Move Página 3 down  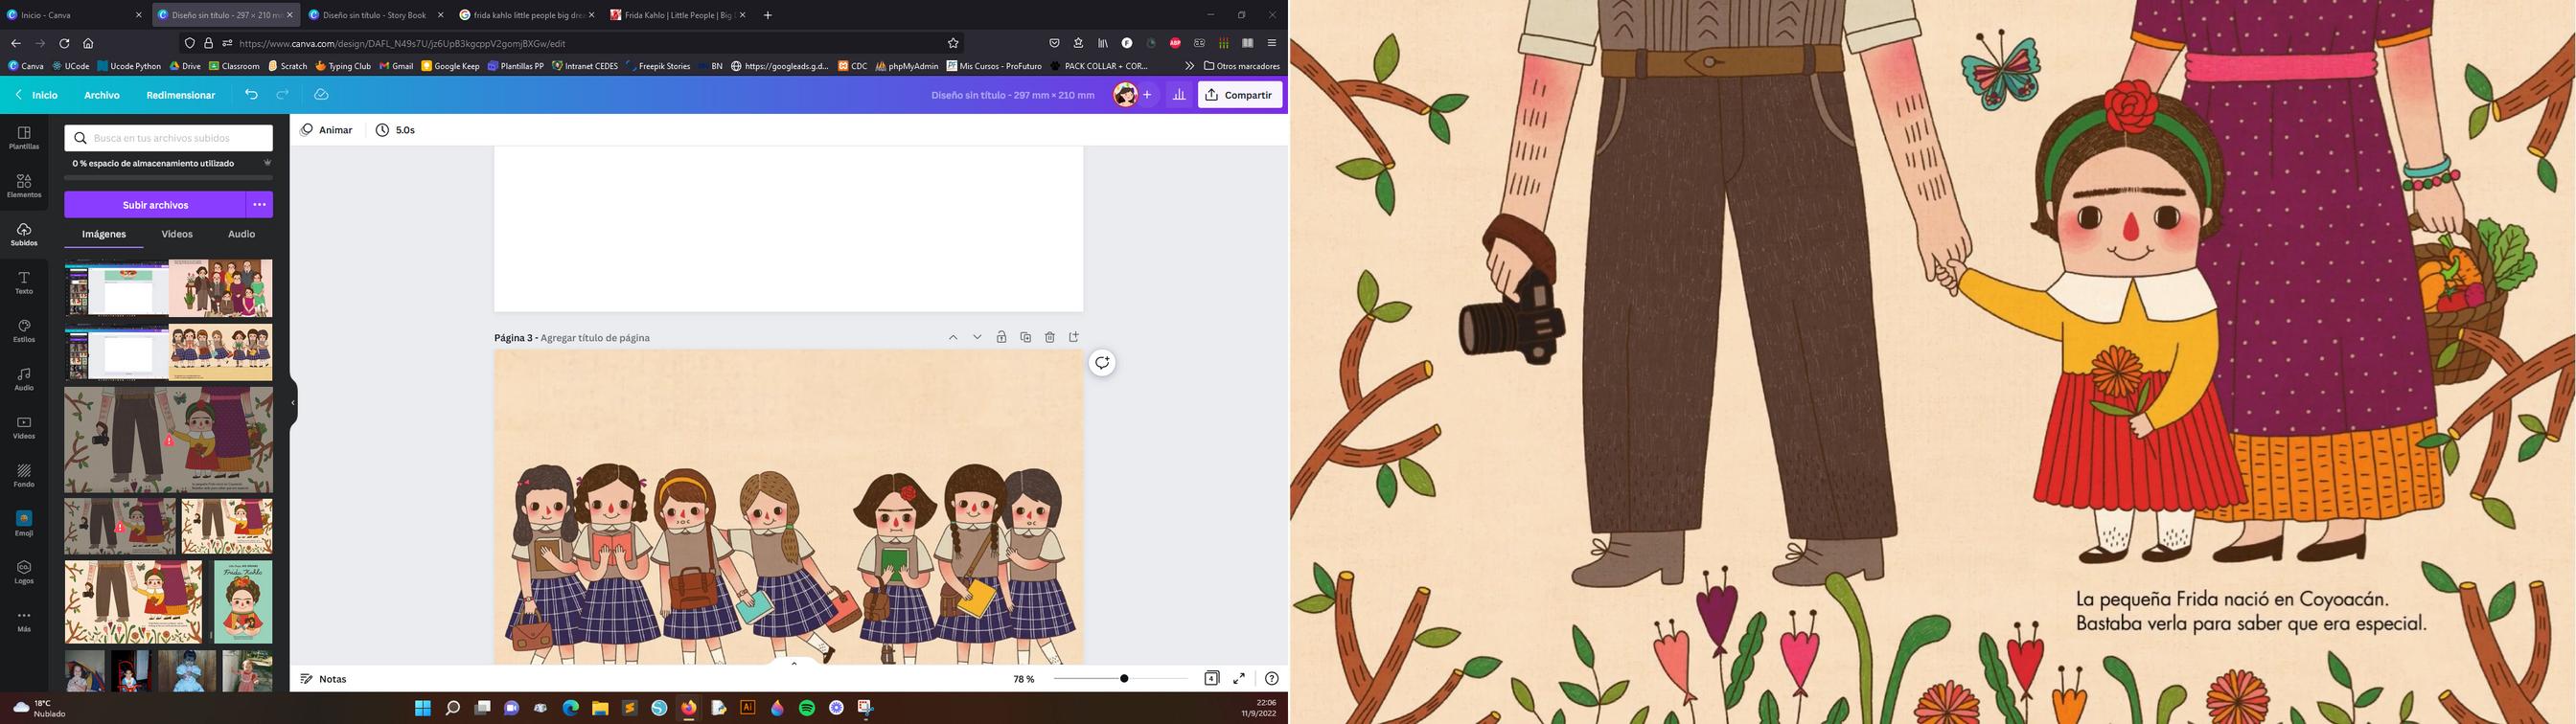tap(977, 337)
